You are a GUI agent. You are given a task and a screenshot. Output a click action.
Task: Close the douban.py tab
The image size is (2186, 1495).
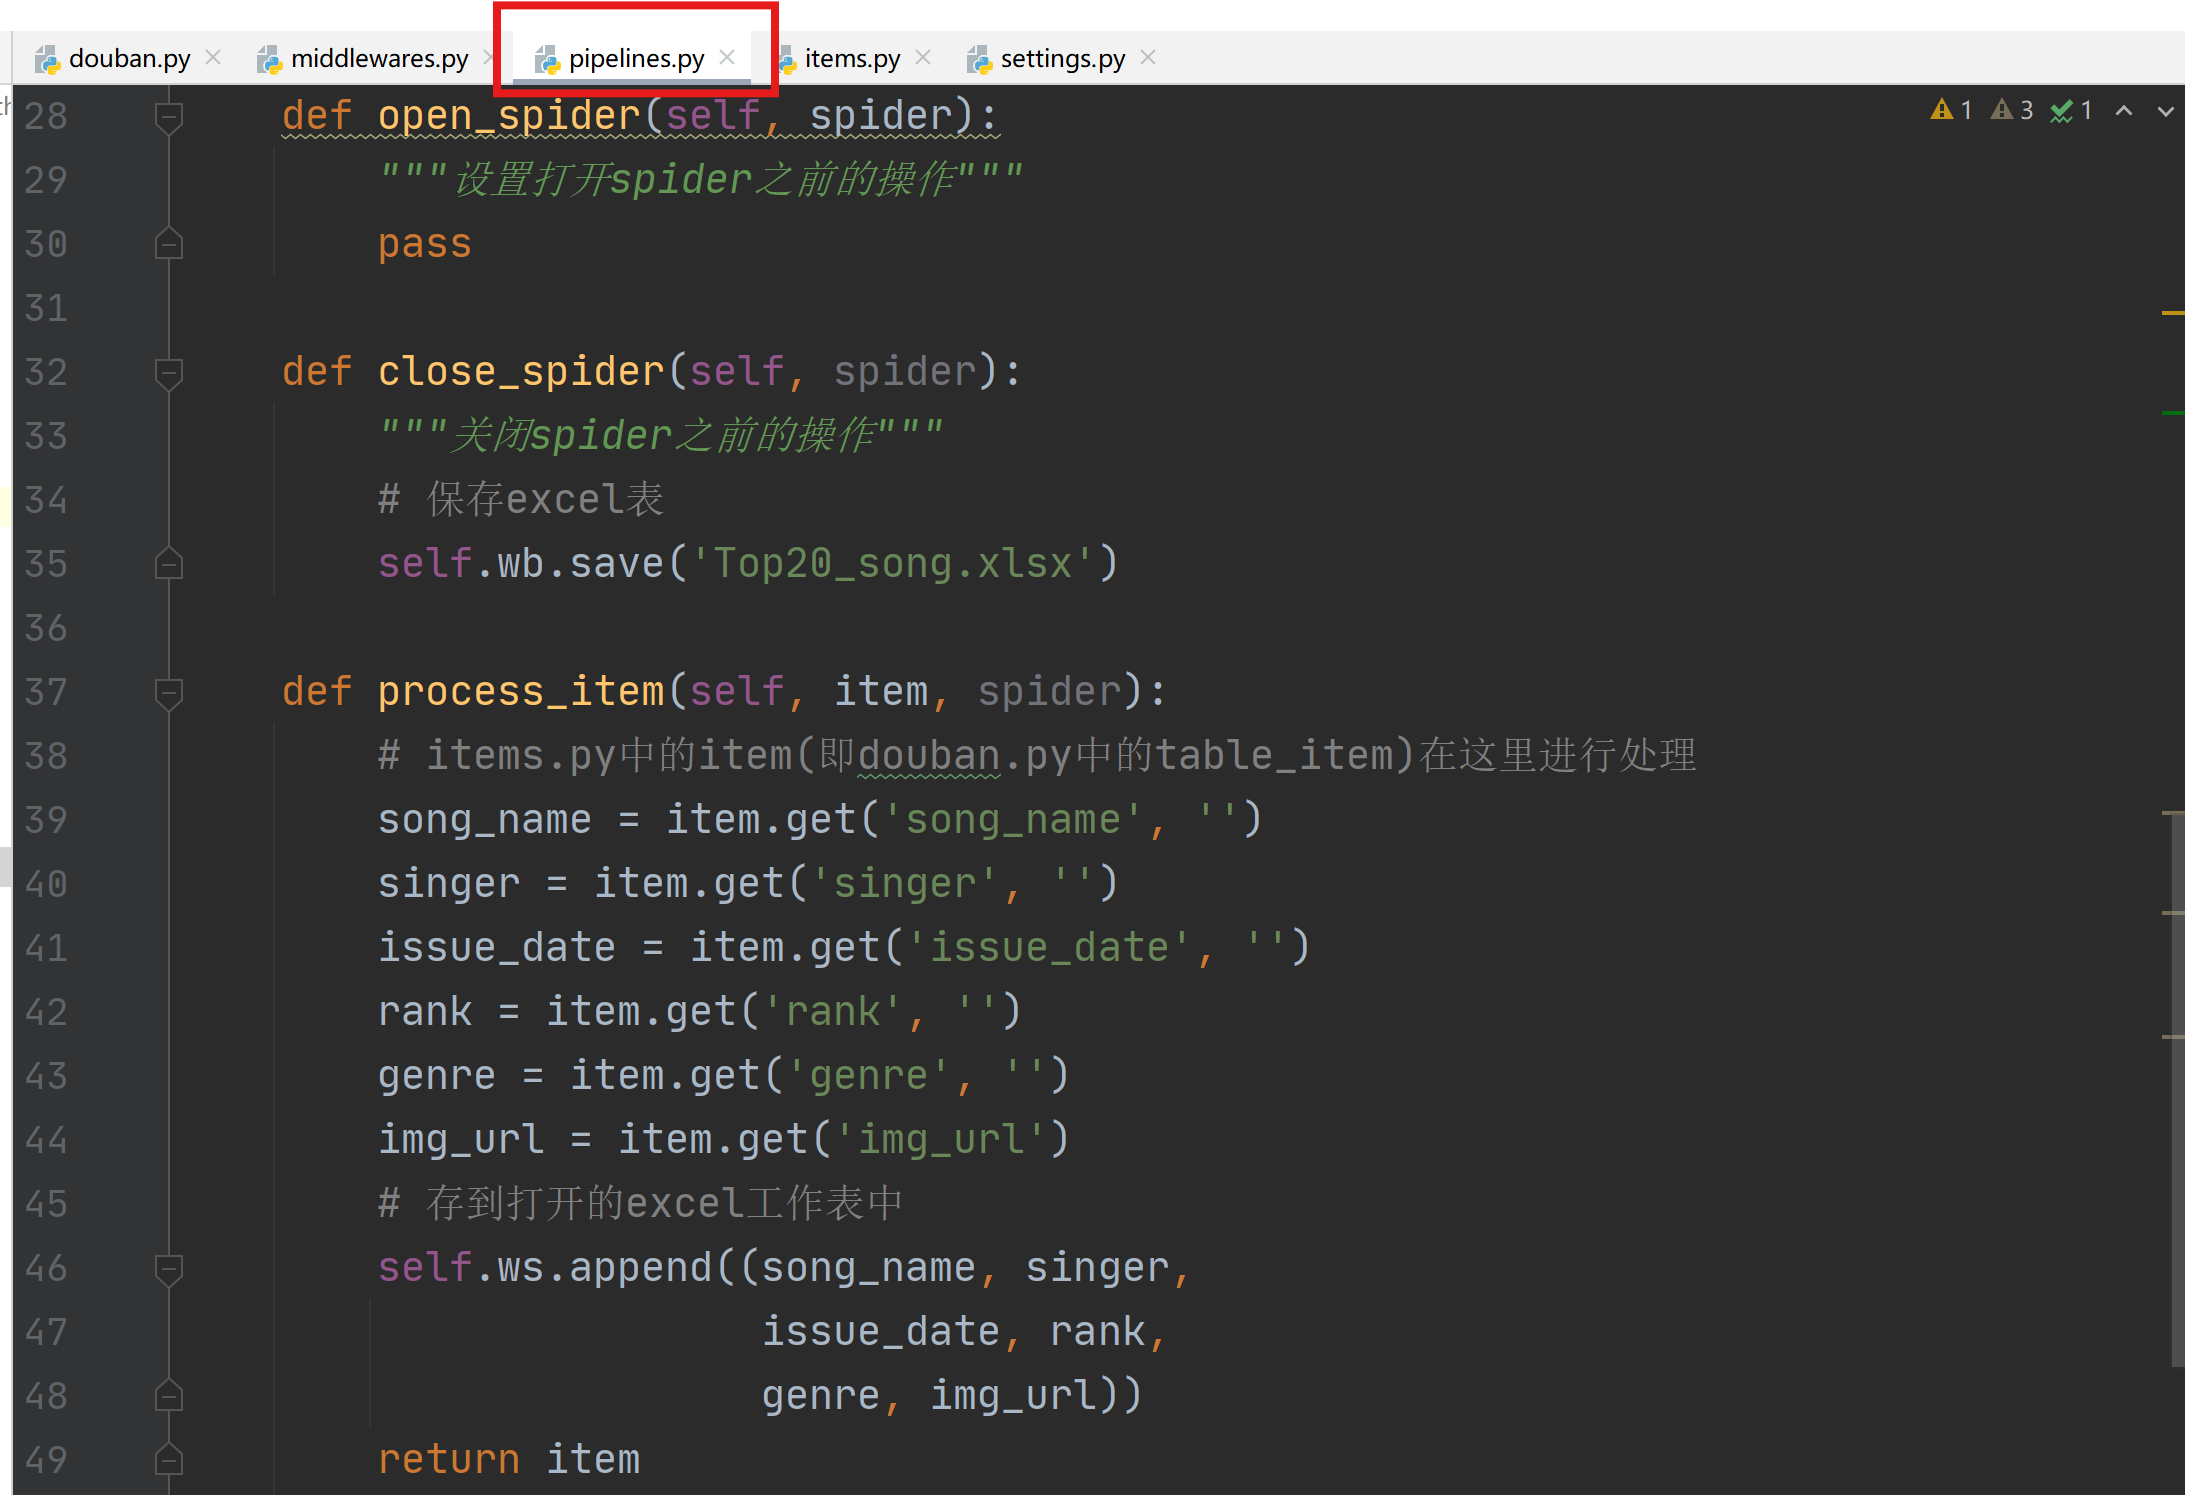tap(213, 58)
